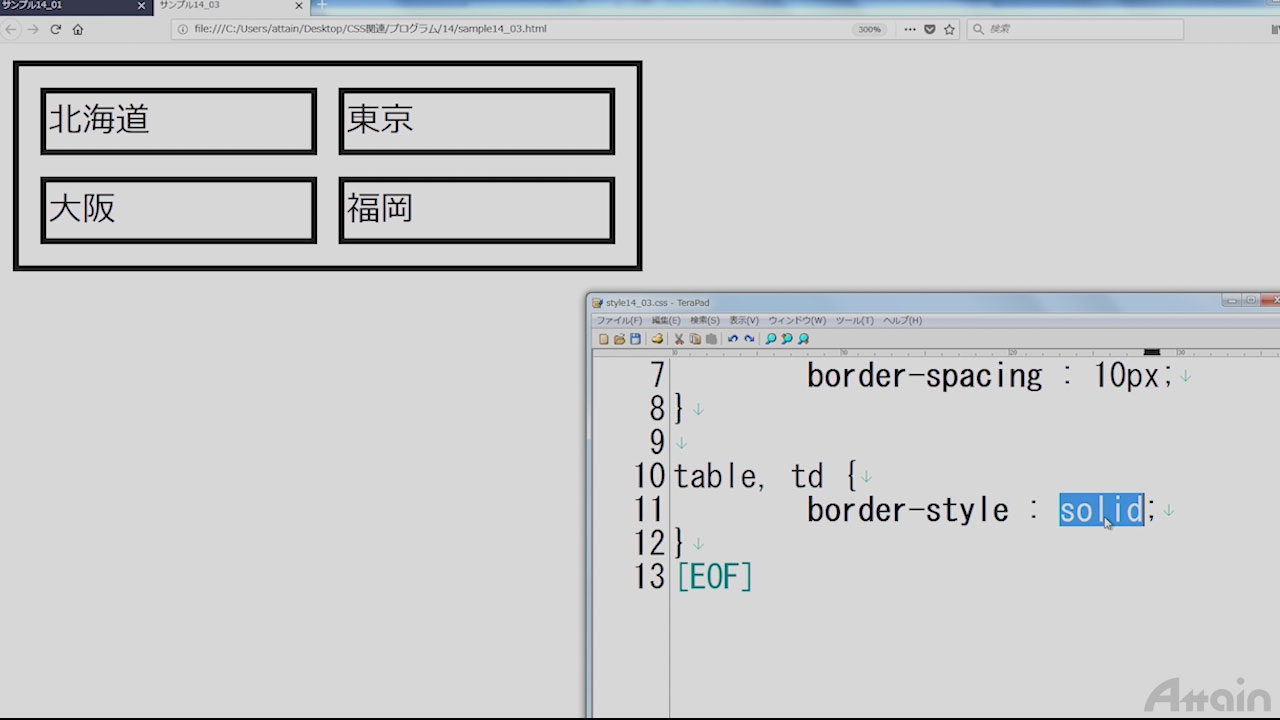Click the Open file icon in TeraPad
This screenshot has width=1280, height=720.
(x=619, y=339)
